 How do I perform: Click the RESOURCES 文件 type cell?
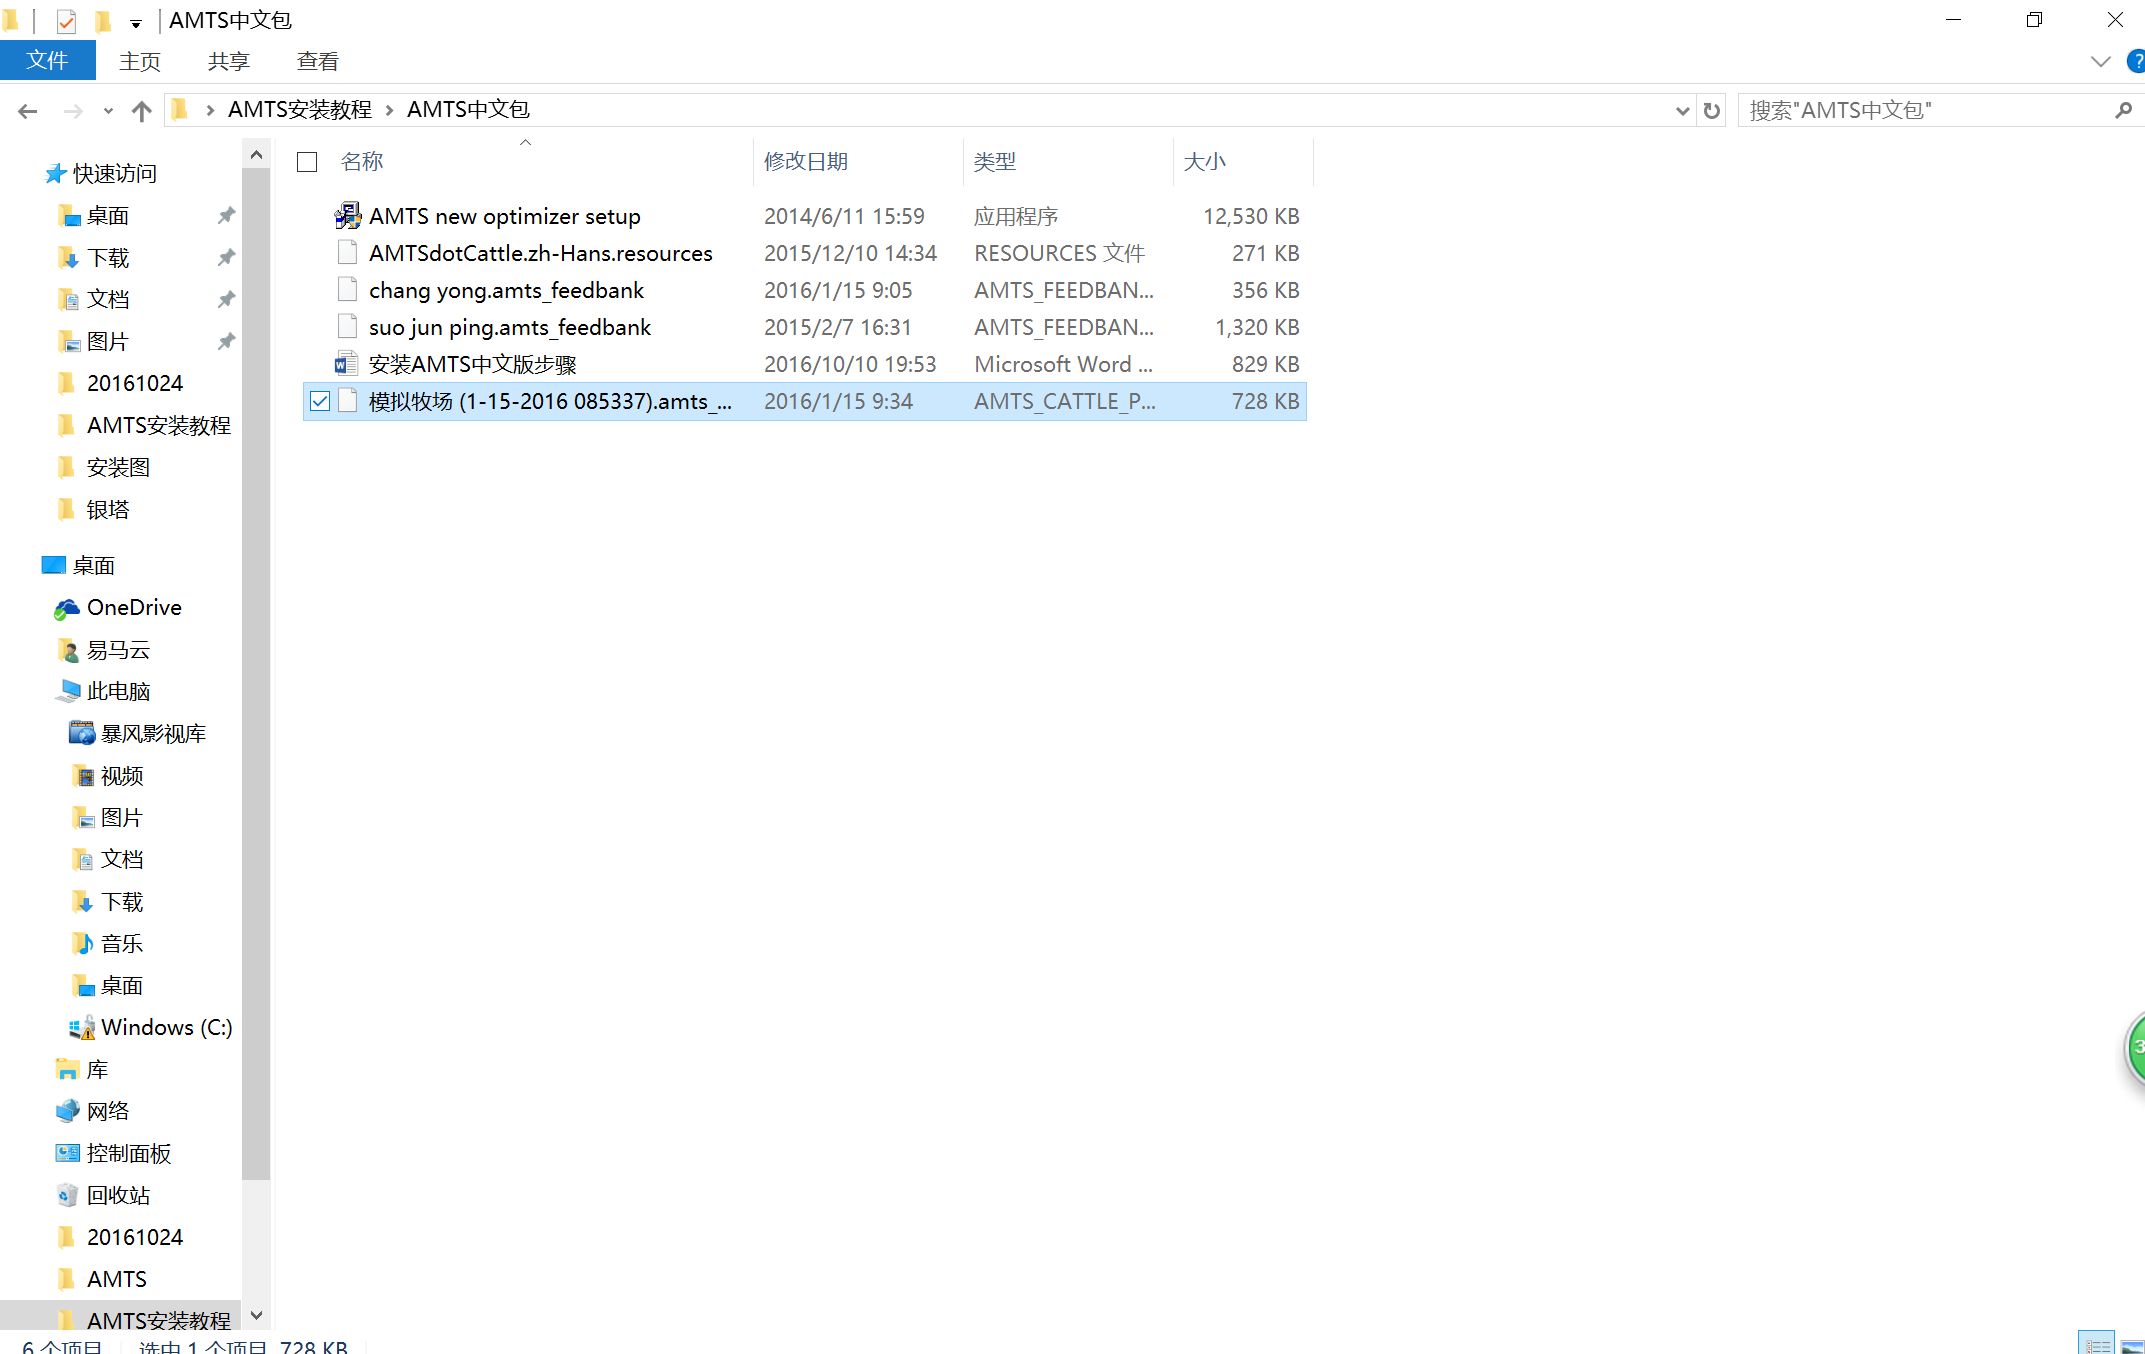(x=1059, y=253)
